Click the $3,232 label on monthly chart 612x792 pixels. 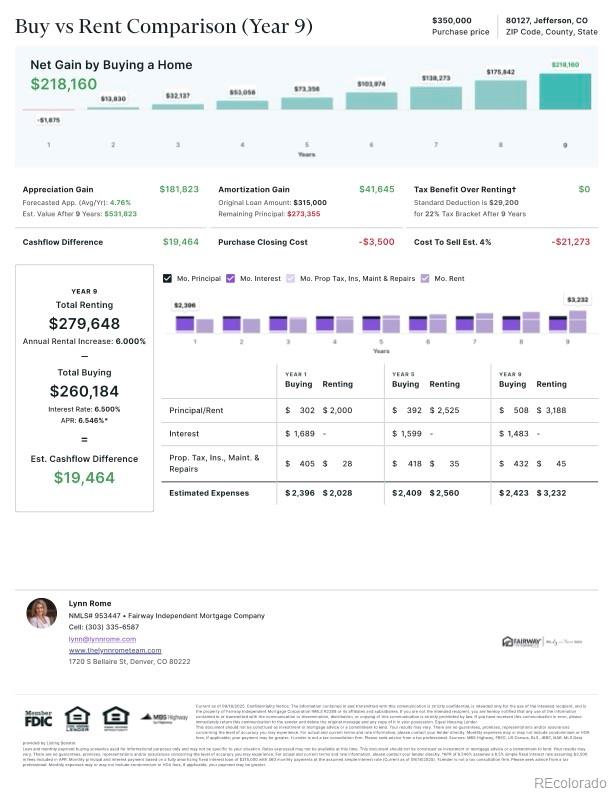tap(578, 299)
